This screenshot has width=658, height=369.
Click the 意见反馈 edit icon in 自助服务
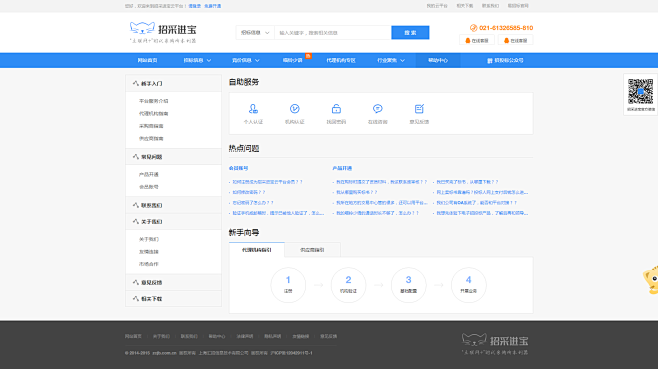click(x=419, y=109)
